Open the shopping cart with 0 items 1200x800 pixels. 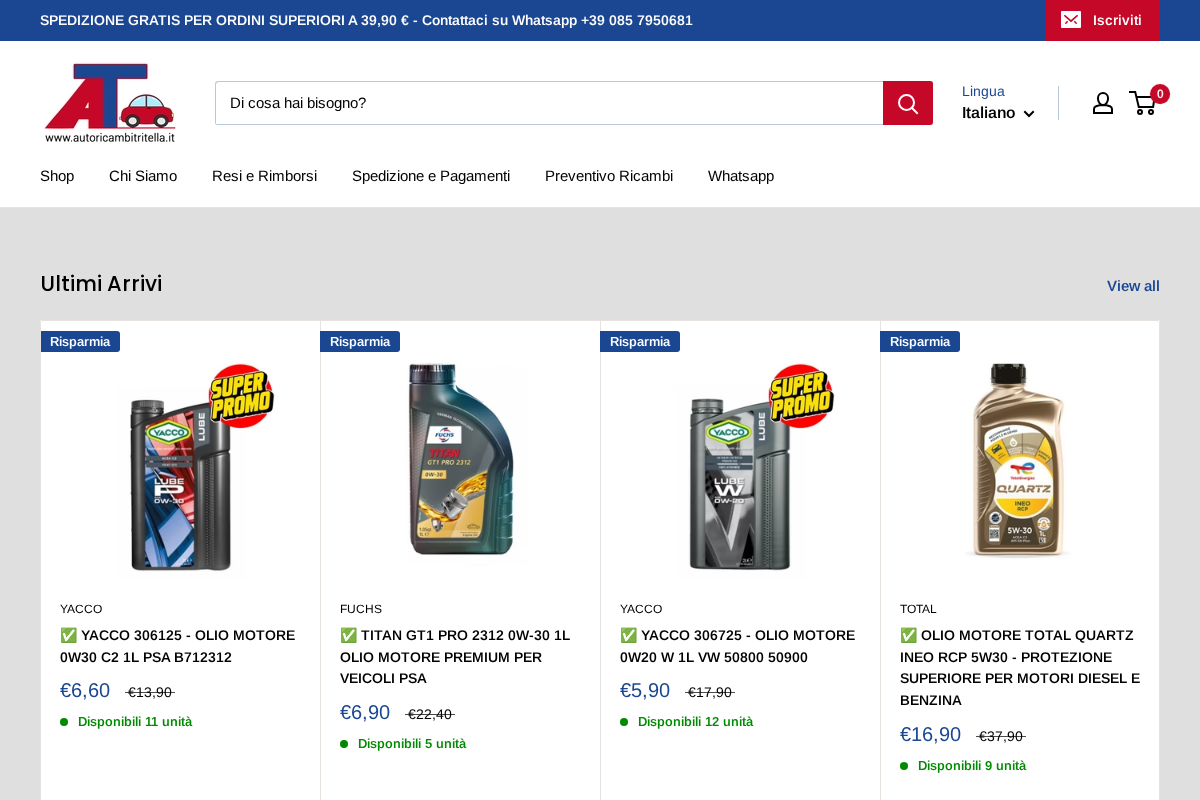click(1143, 102)
